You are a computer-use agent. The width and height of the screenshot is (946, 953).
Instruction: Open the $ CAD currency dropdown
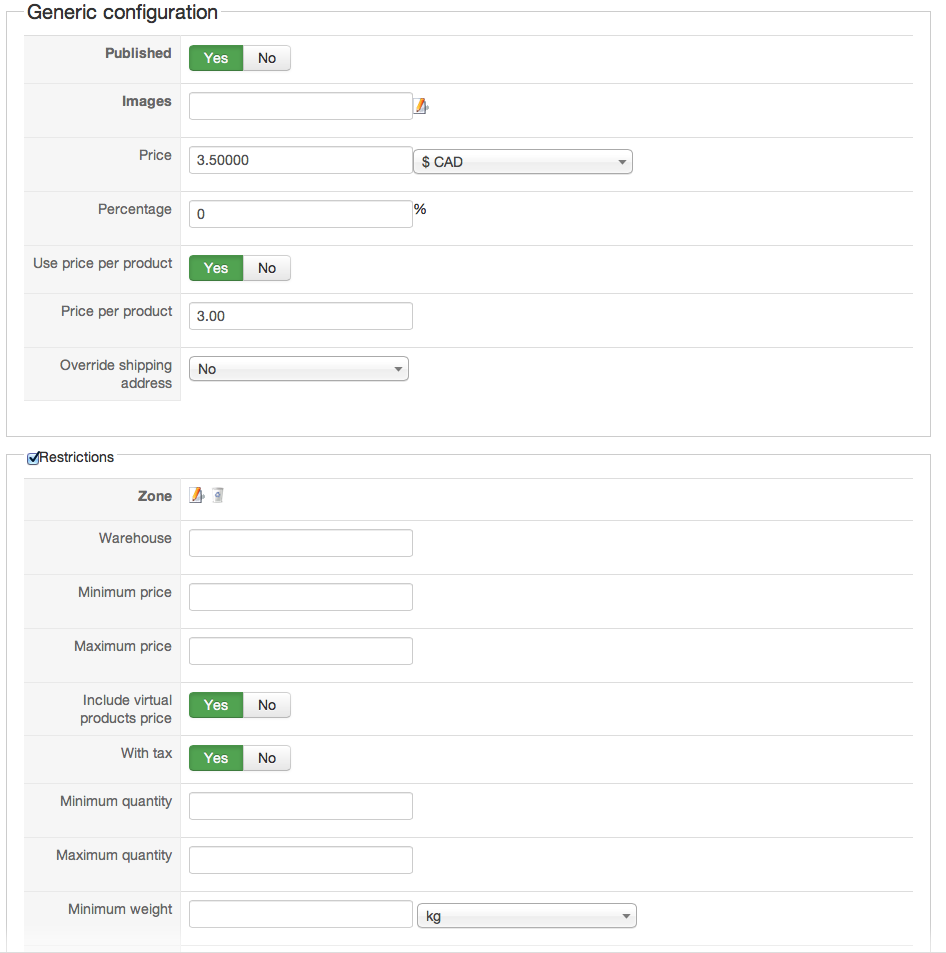click(x=523, y=162)
